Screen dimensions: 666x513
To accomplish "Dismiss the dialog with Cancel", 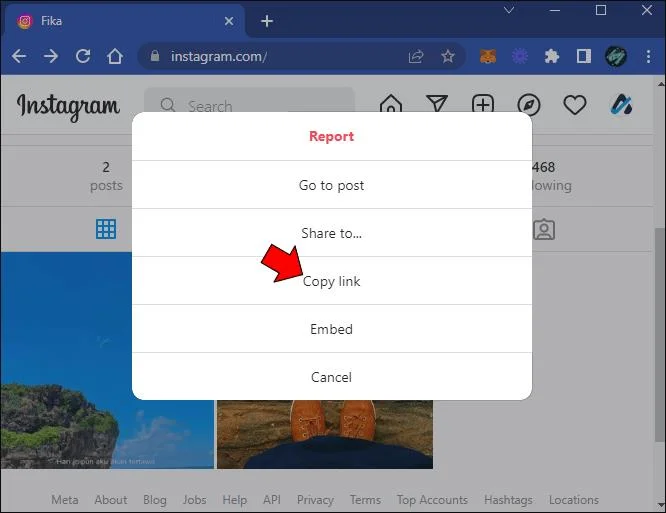I will click(332, 377).
